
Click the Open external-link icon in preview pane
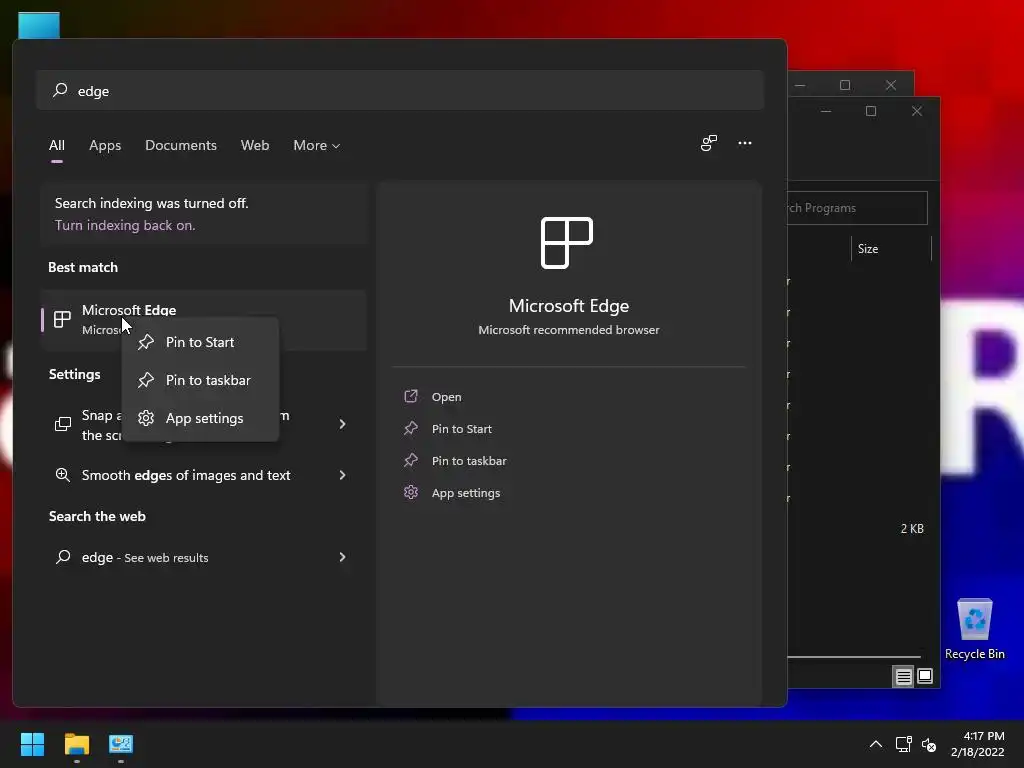[x=411, y=396]
